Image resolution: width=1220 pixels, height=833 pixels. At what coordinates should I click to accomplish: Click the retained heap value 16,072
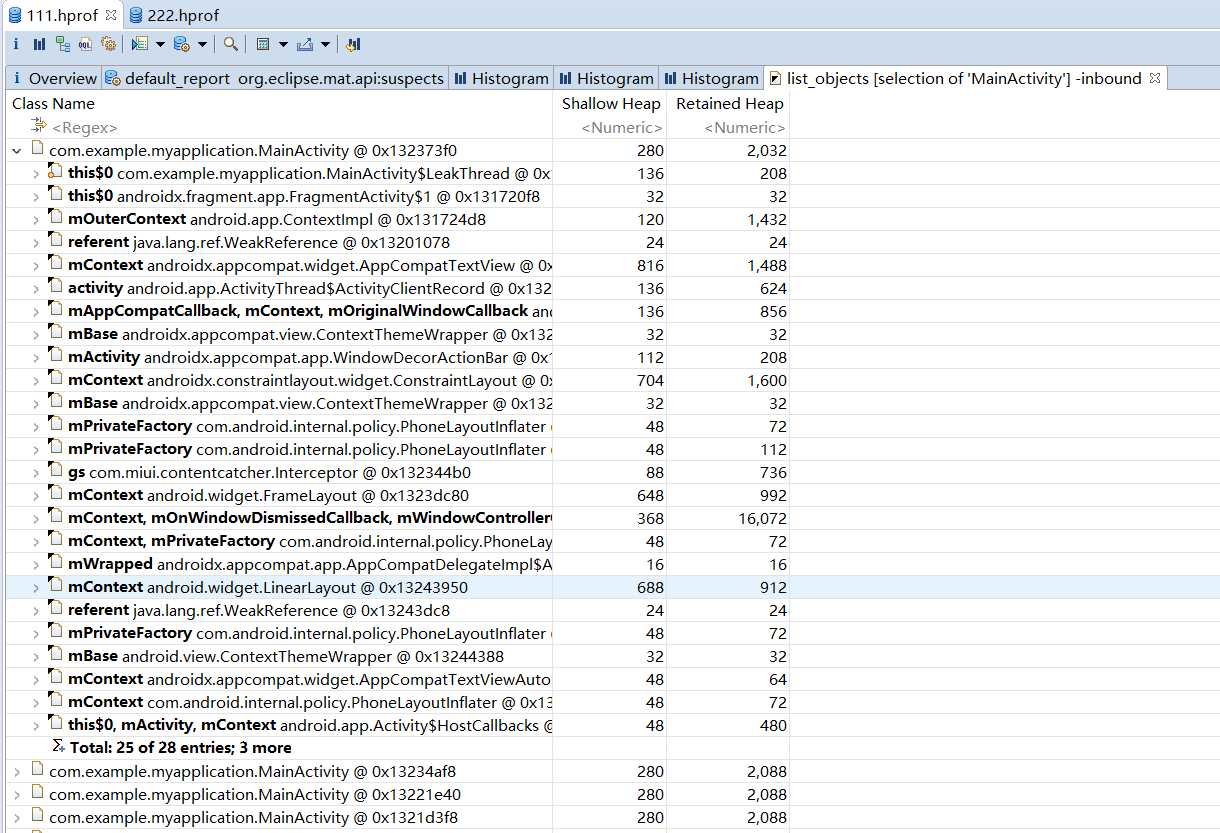(x=763, y=519)
